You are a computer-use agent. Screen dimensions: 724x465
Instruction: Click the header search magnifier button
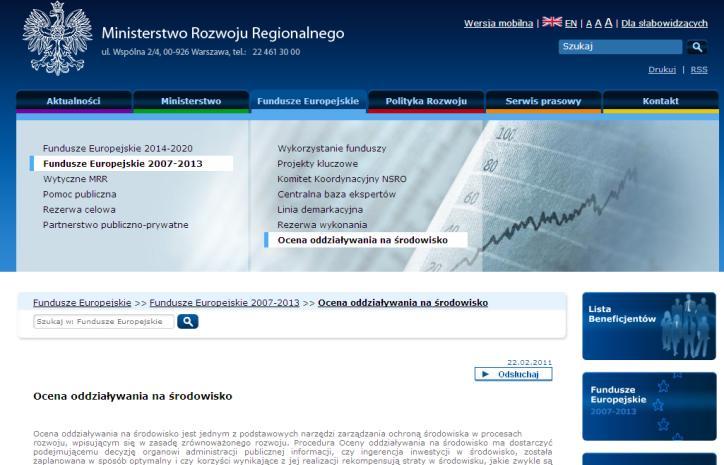(697, 47)
